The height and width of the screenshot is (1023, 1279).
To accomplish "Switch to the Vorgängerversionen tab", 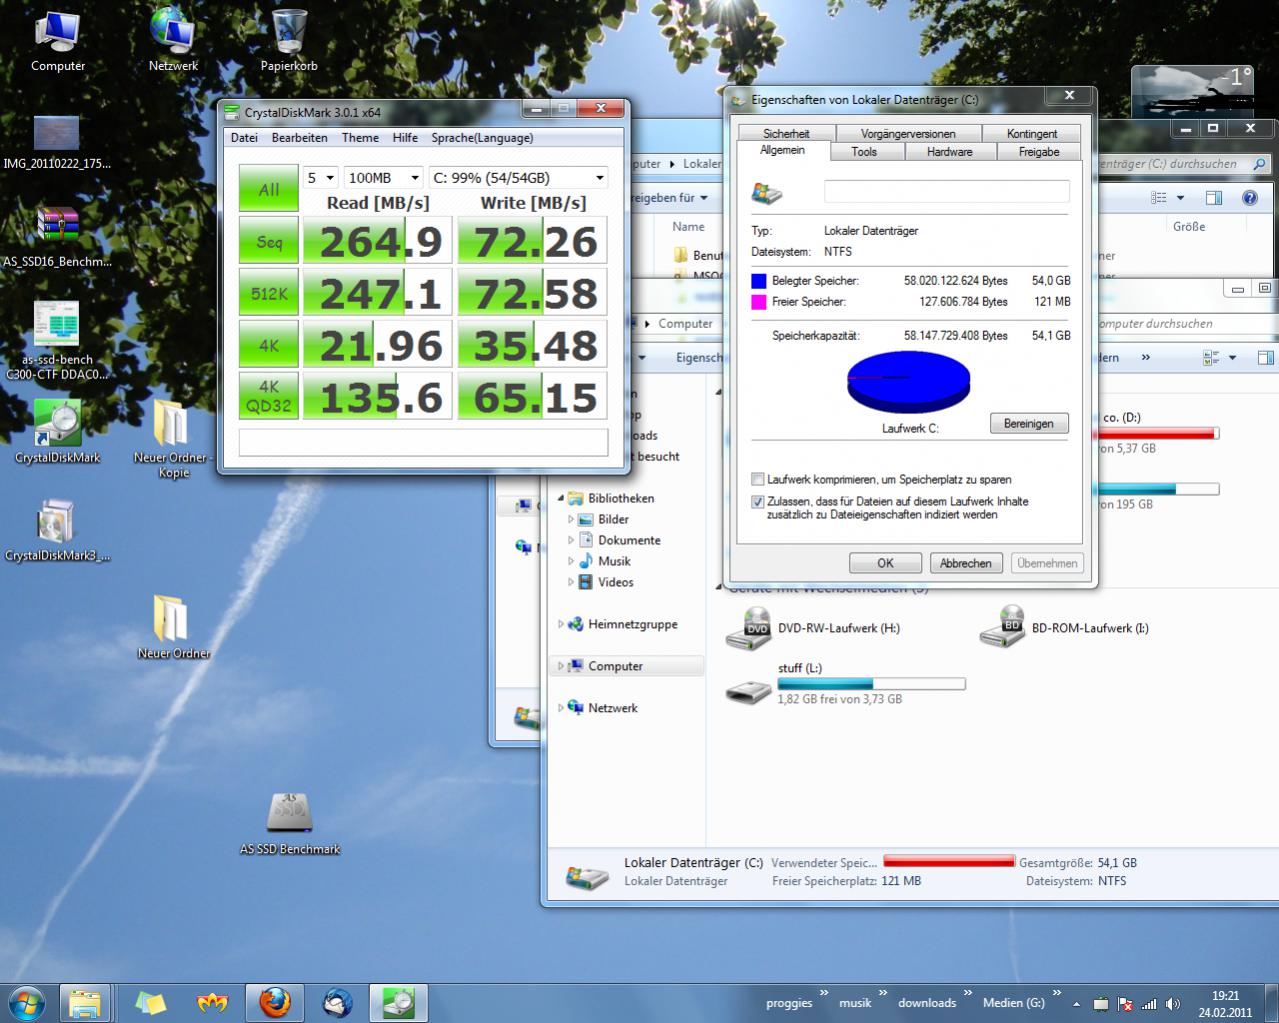I will [907, 133].
